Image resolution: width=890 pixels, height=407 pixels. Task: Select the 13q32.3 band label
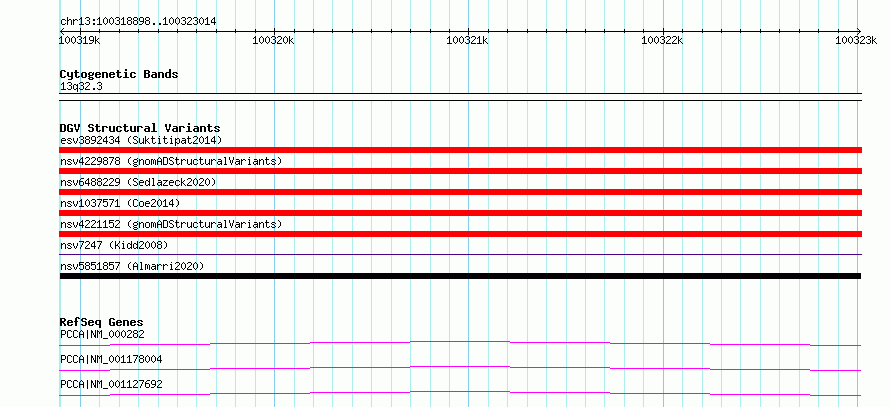pyautogui.click(x=81, y=87)
